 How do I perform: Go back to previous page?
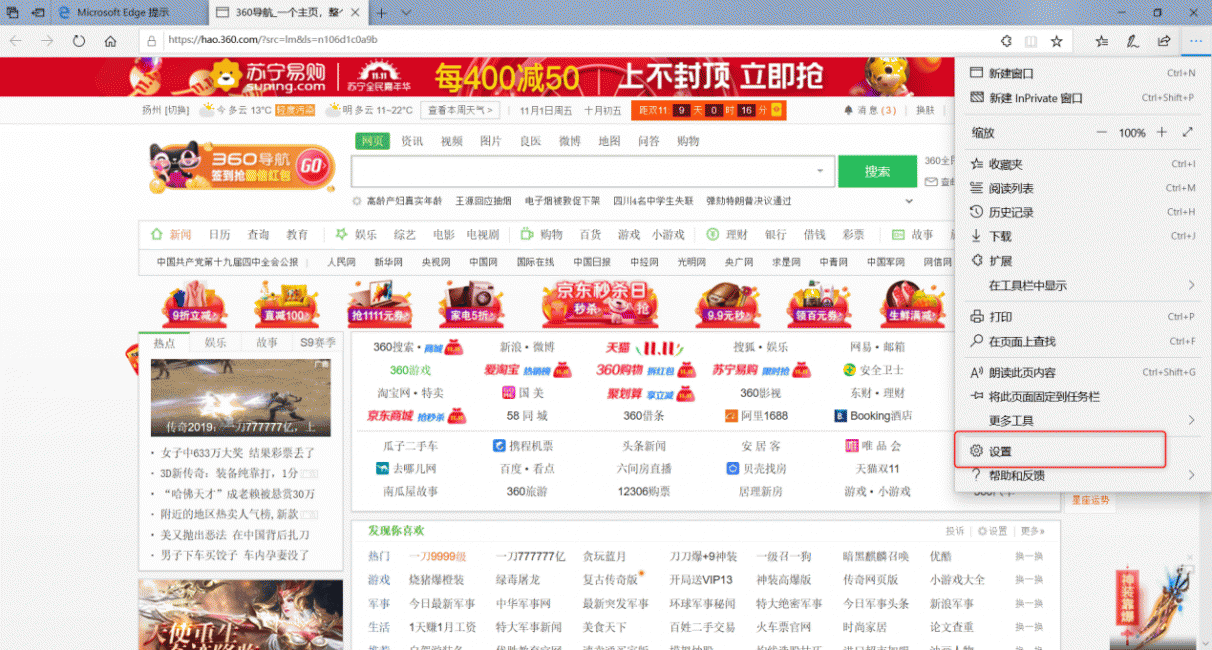(17, 41)
